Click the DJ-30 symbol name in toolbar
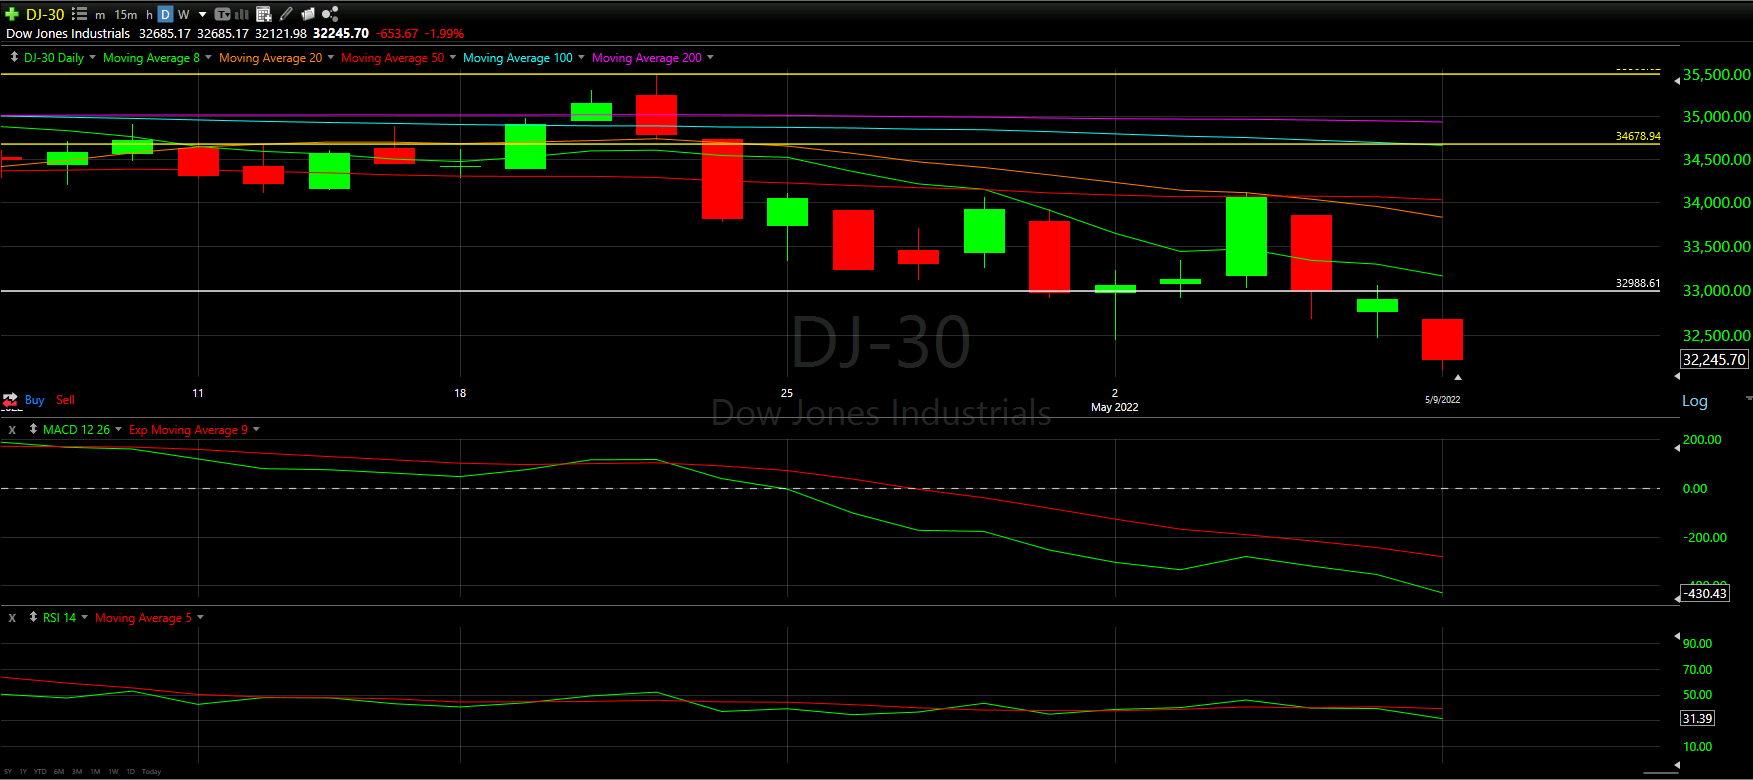 coord(45,14)
